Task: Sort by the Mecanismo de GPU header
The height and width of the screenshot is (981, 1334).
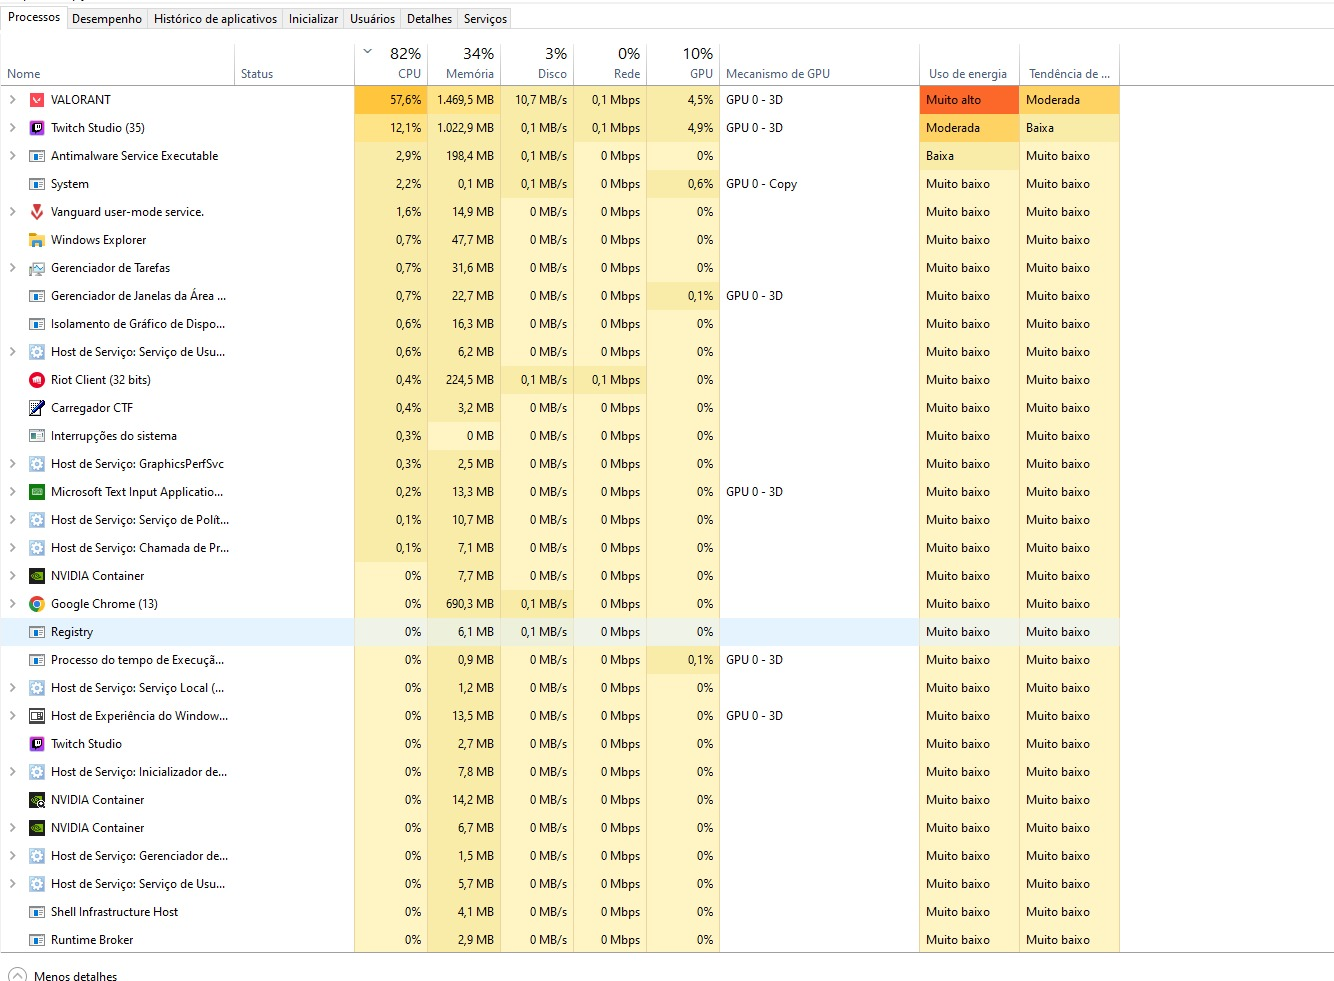Action: coord(819,63)
